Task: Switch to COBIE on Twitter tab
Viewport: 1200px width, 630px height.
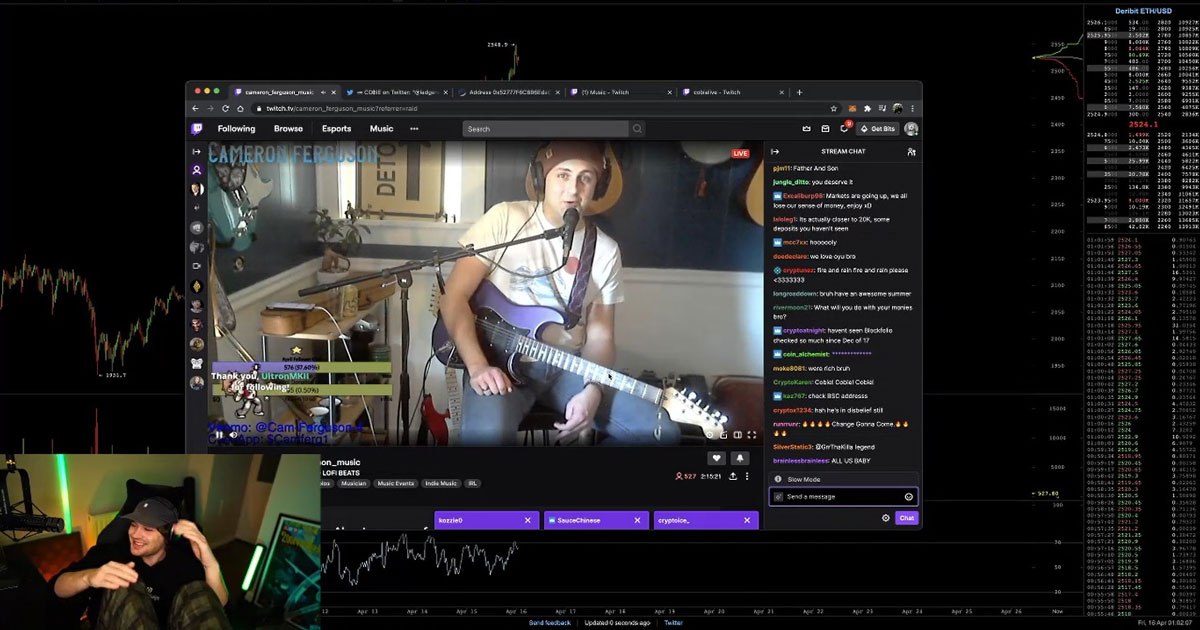Action: (395, 92)
